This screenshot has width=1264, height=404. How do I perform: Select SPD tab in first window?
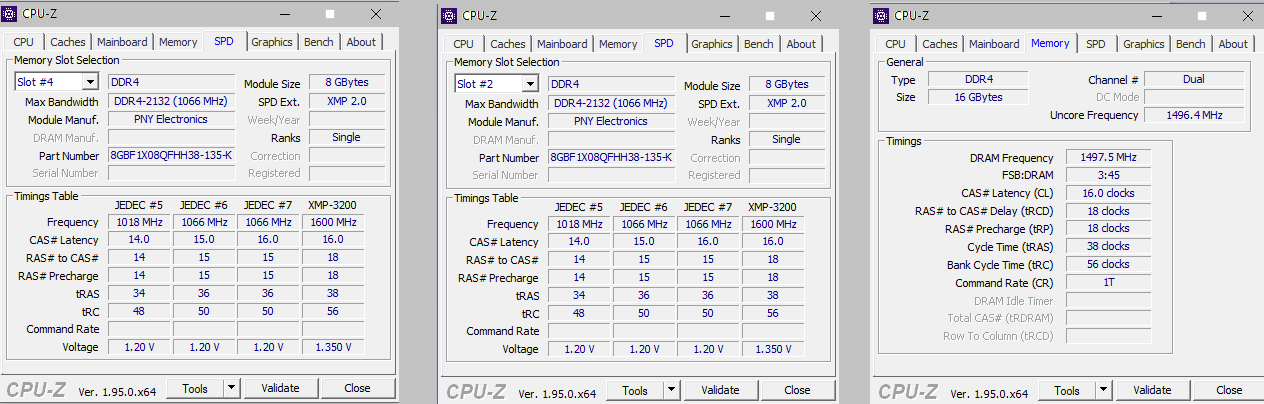pyautogui.click(x=224, y=41)
